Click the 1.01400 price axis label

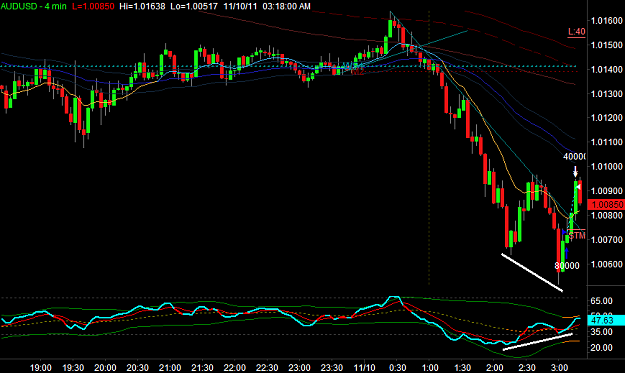coord(607,69)
